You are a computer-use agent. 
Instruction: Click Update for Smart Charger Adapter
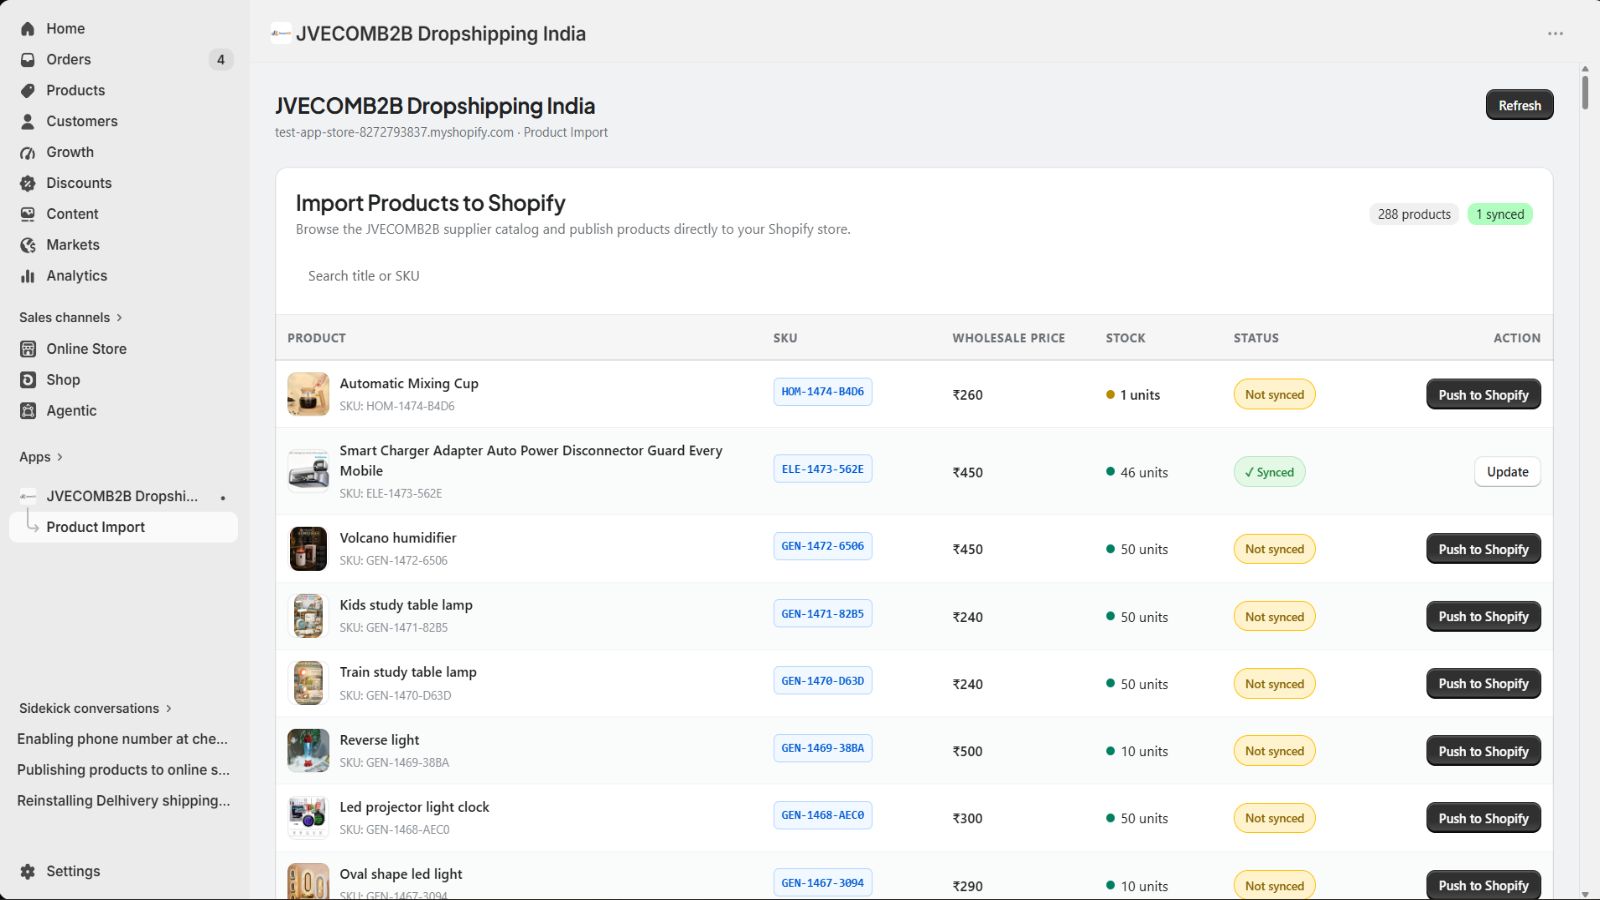(1507, 472)
